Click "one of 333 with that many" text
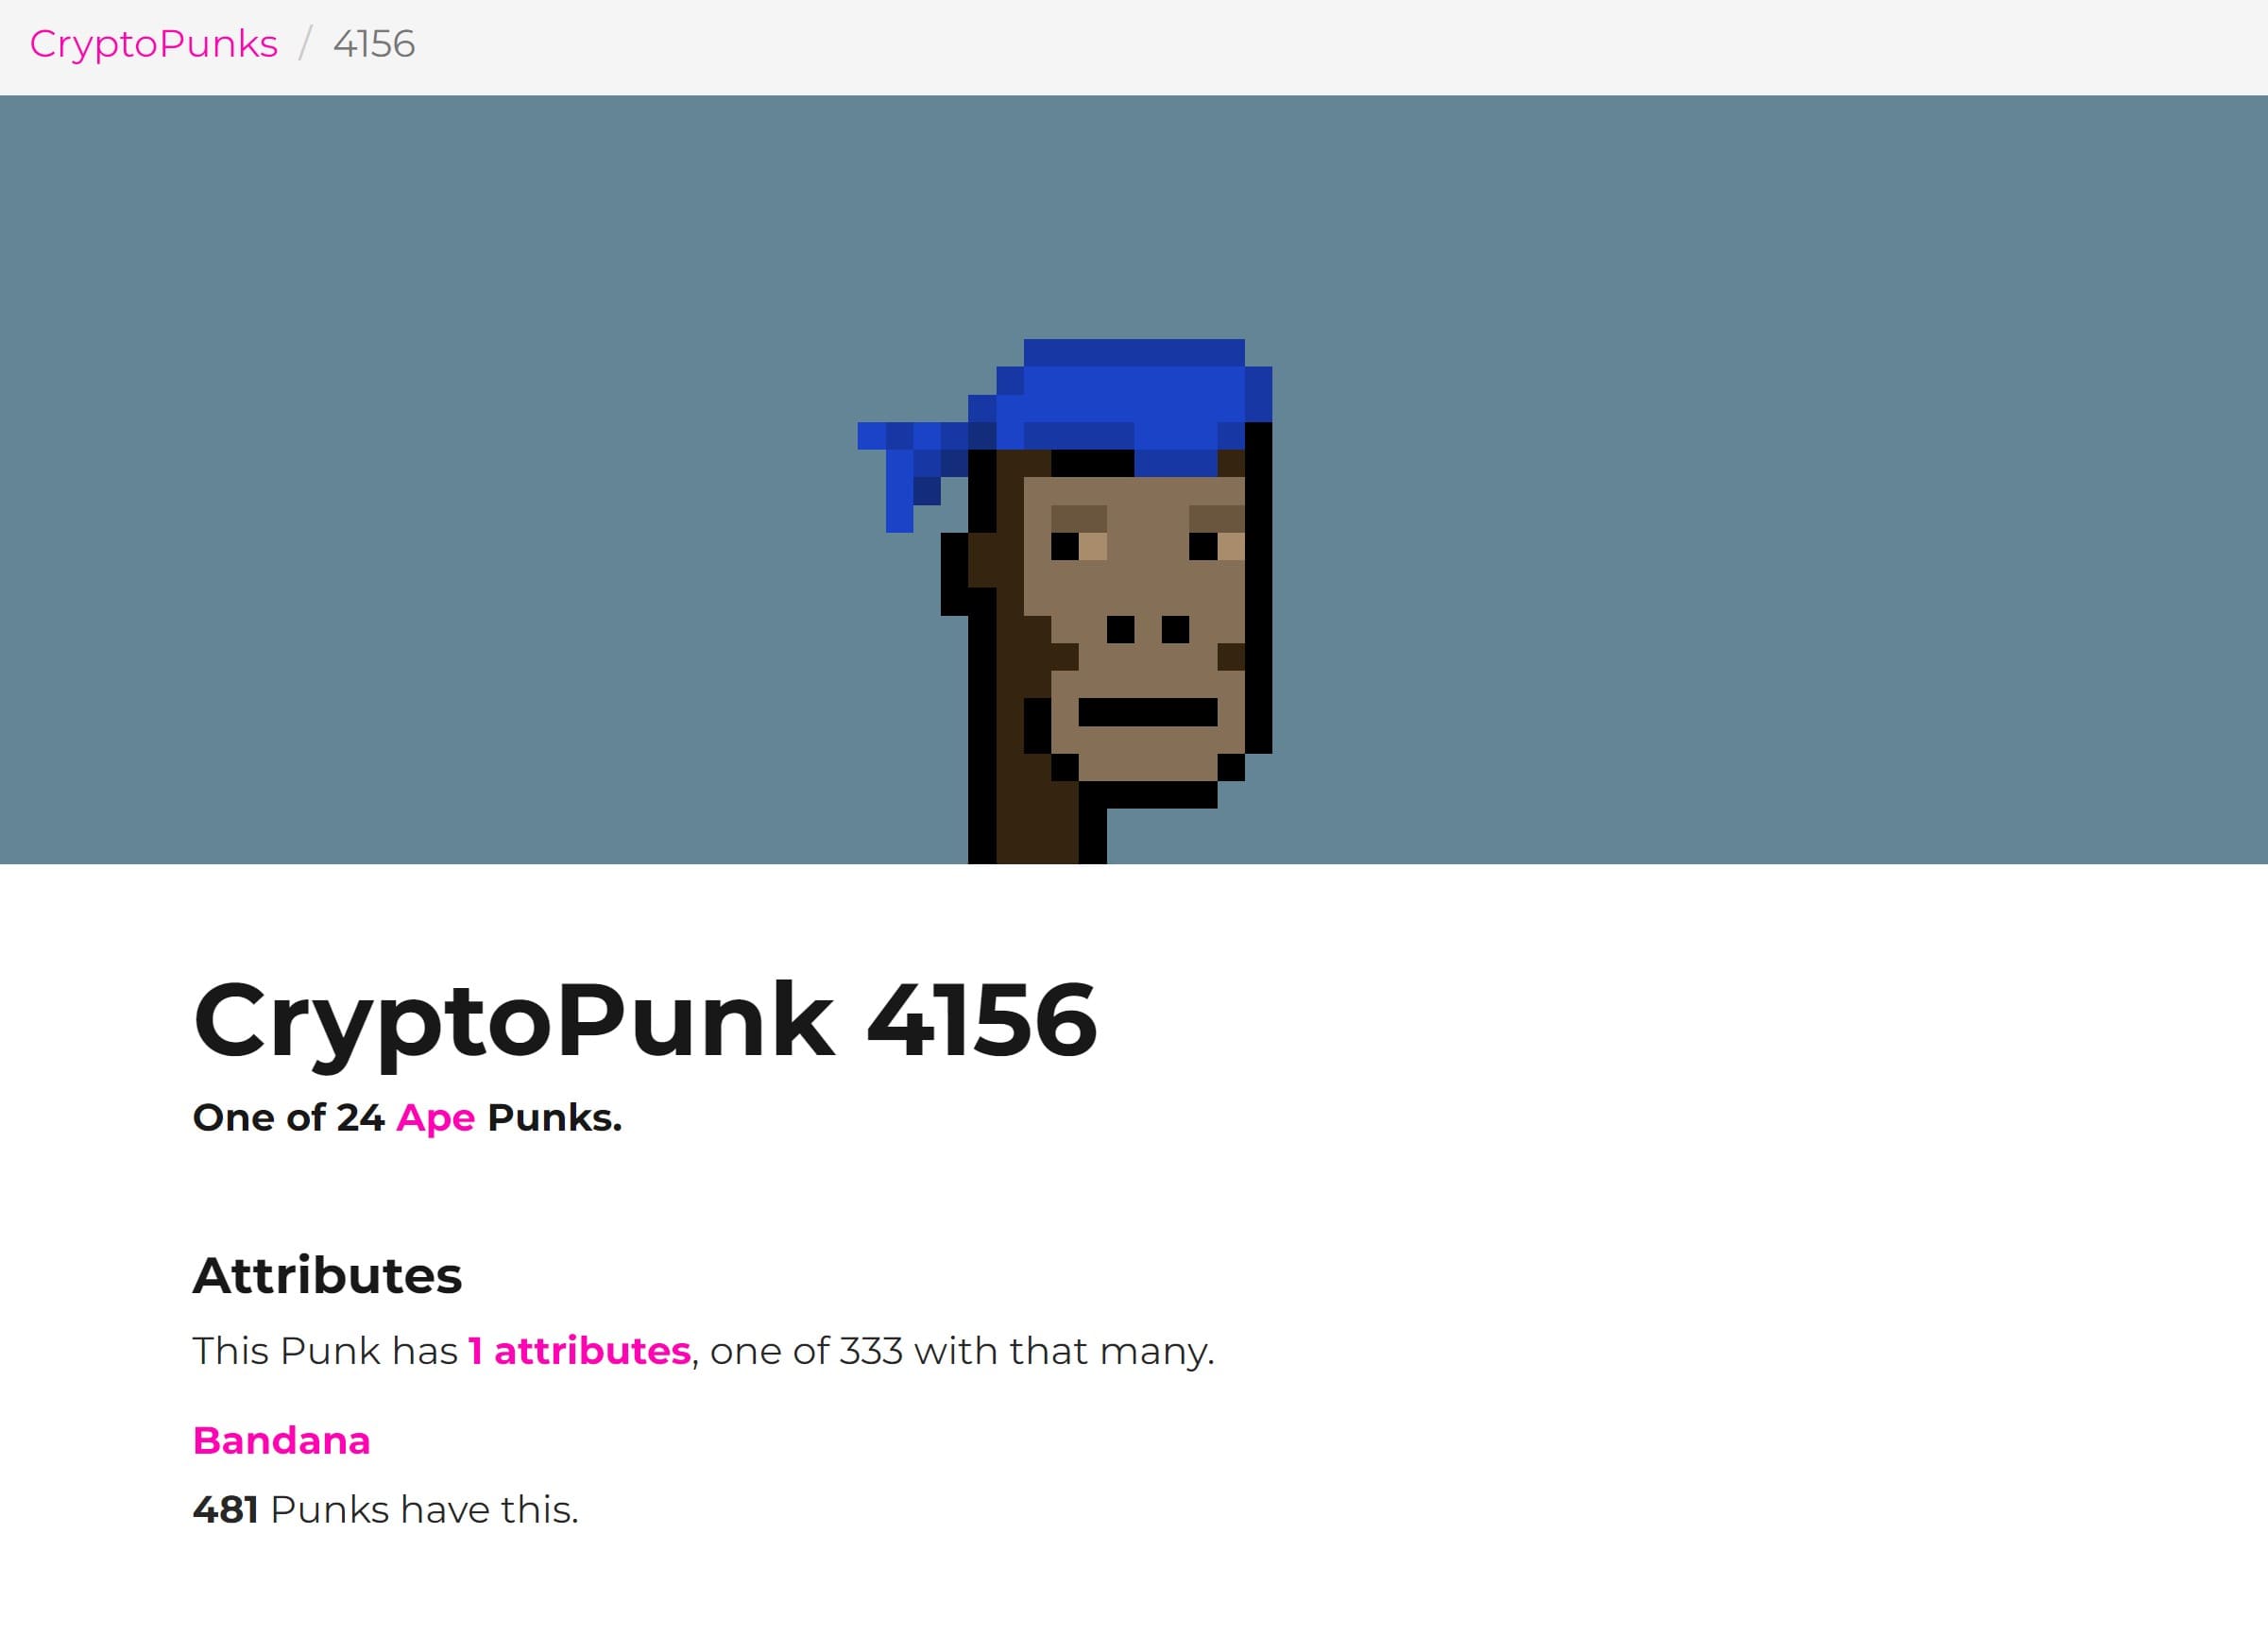 (961, 1350)
